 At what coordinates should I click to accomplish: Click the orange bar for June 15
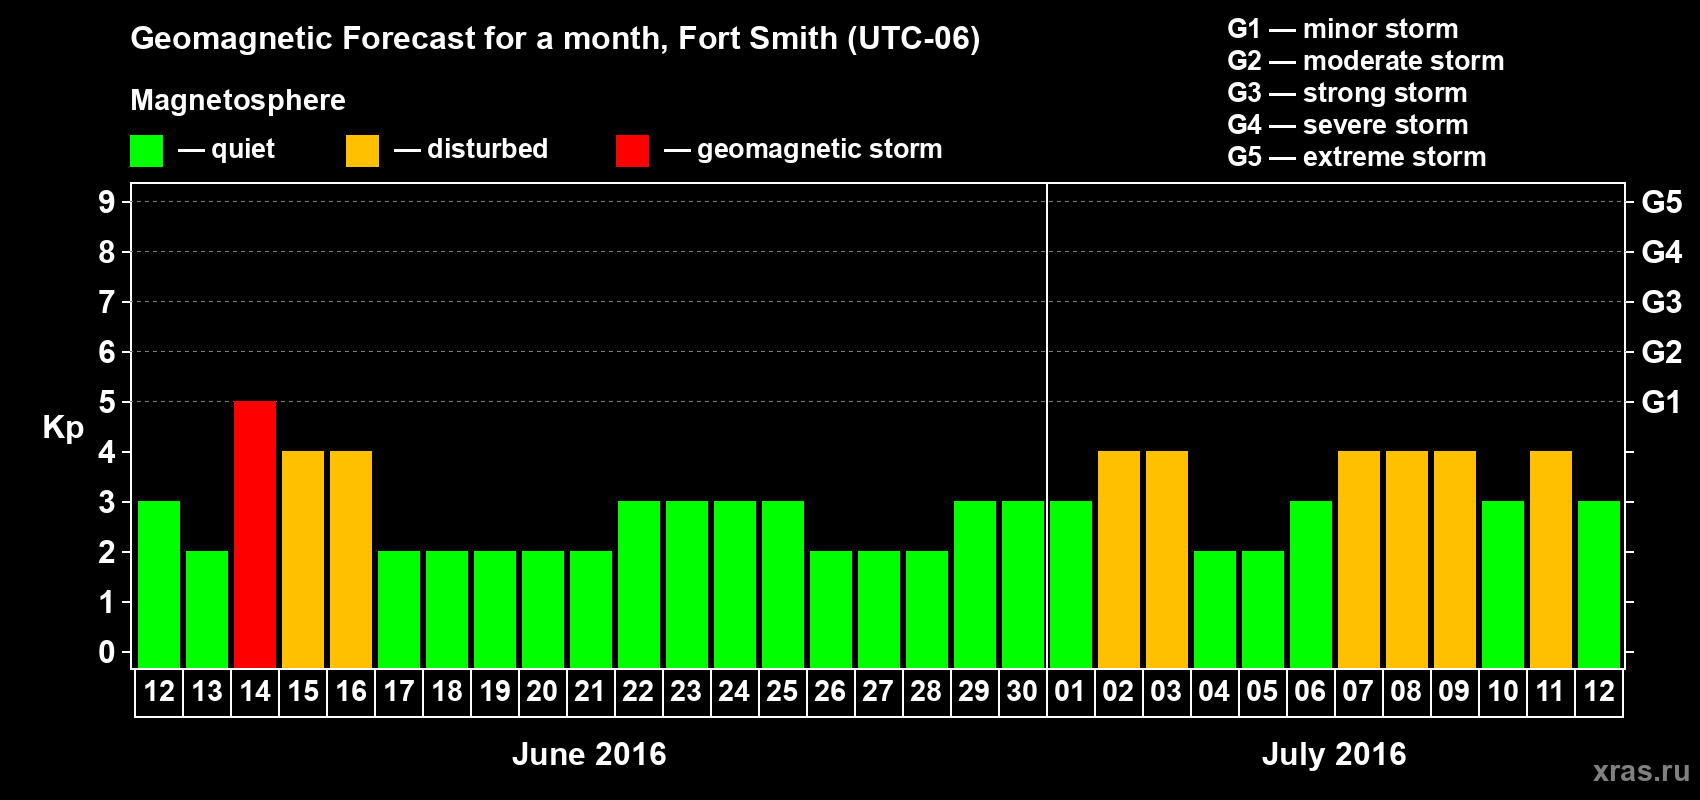pyautogui.click(x=303, y=560)
